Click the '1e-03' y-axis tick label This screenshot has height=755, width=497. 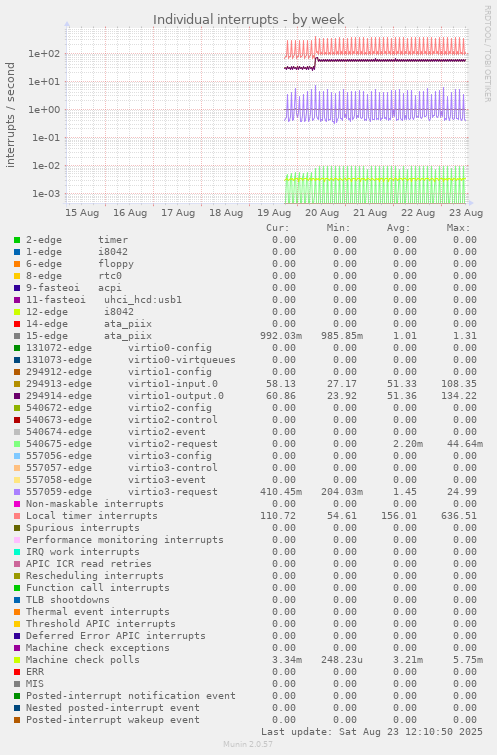point(46,194)
